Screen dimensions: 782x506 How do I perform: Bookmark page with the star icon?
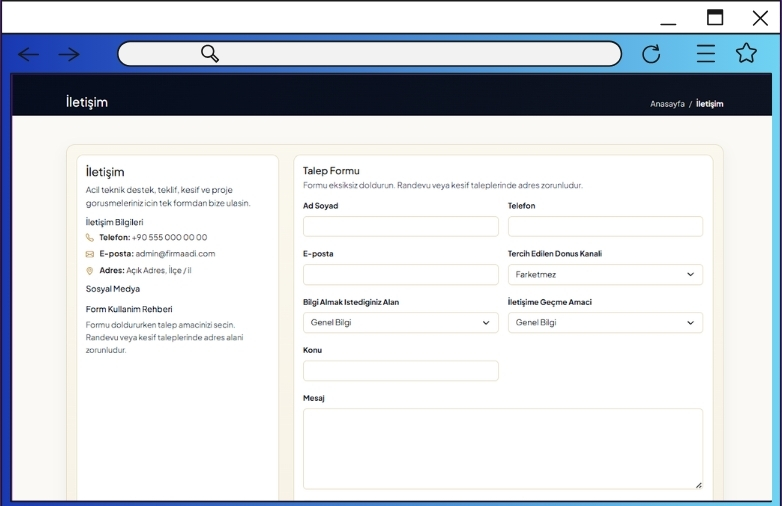(746, 54)
